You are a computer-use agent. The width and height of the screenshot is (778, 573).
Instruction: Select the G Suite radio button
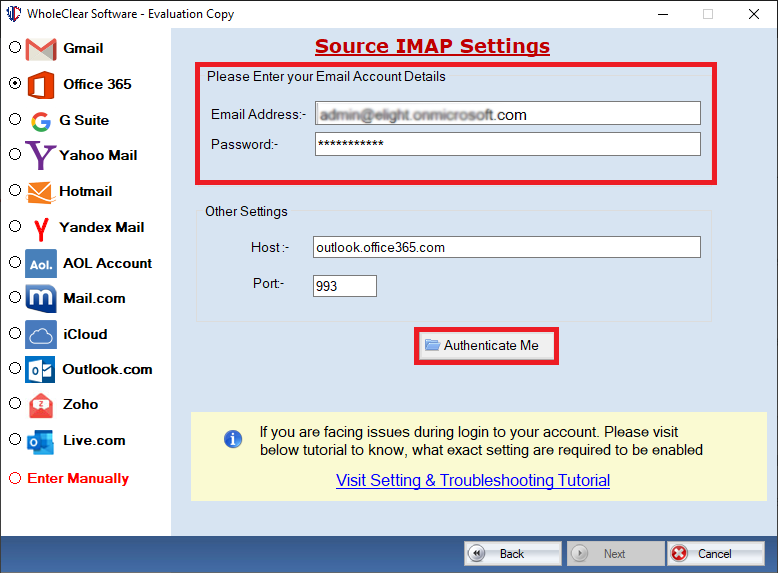pos(15,119)
